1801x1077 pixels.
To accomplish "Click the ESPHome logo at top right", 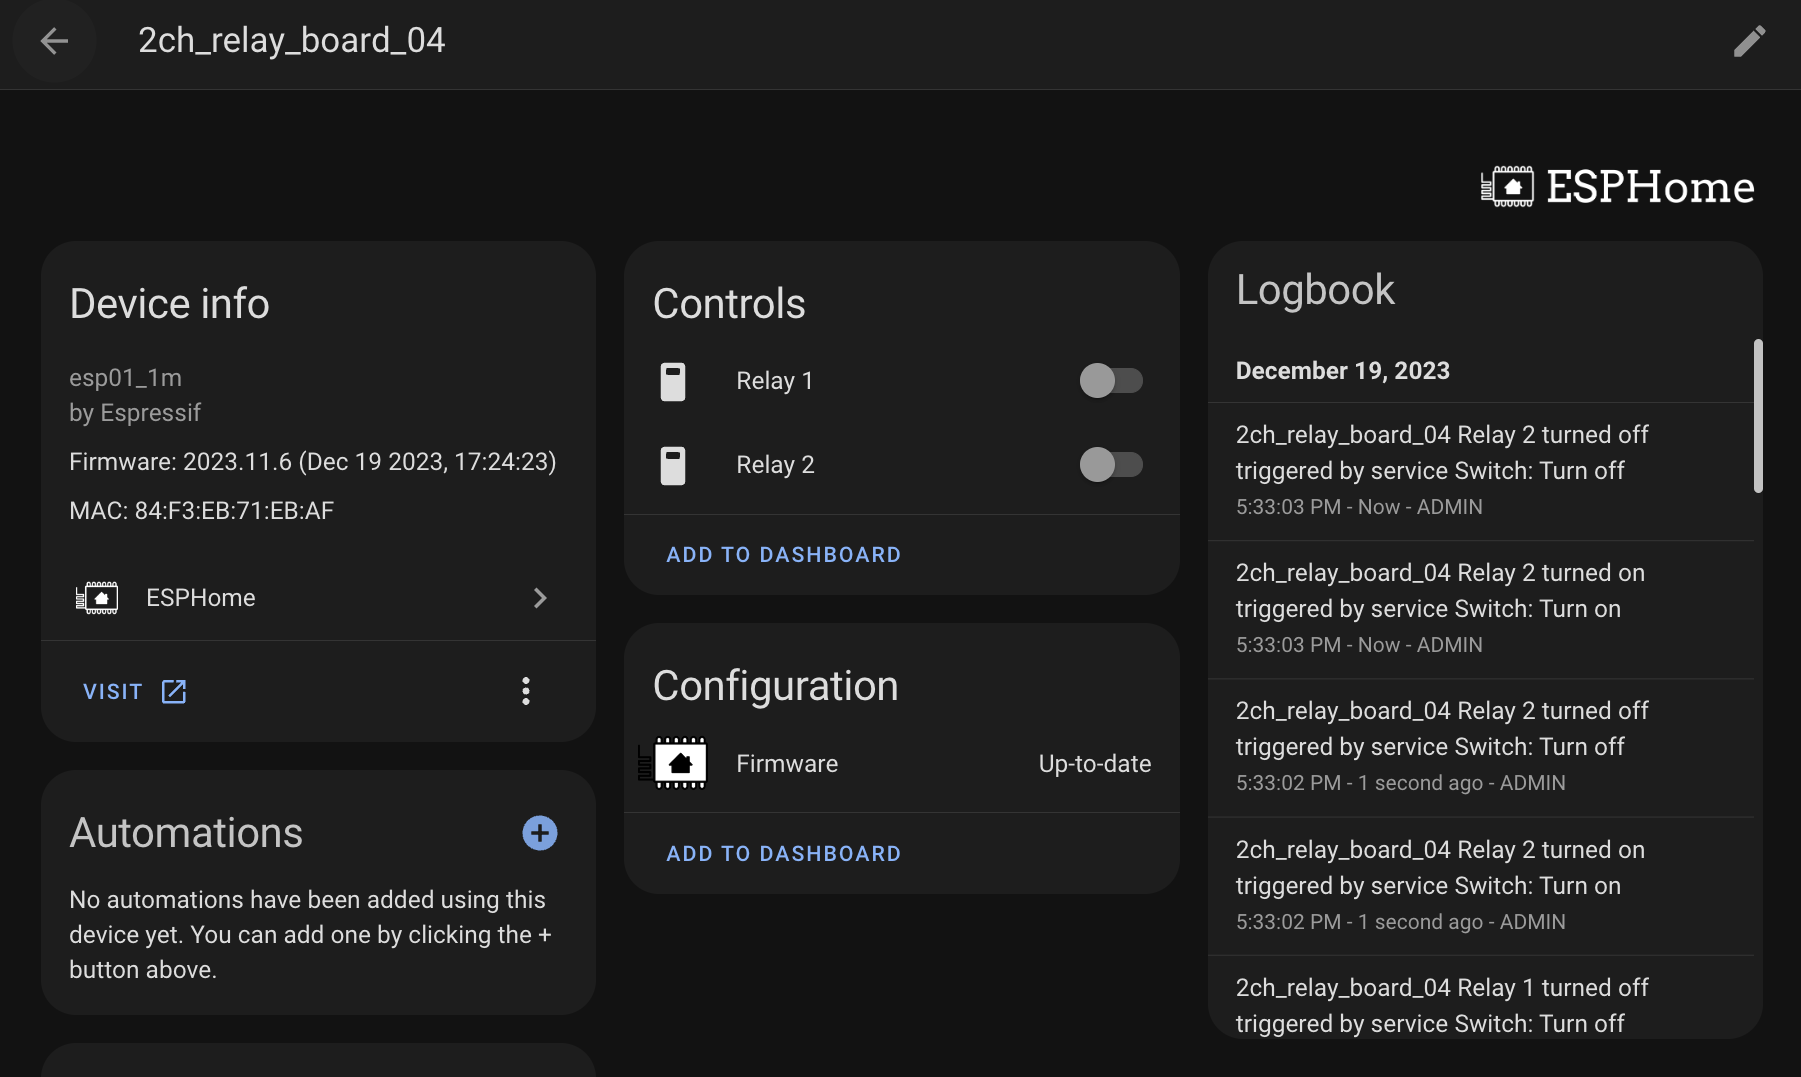I will click(1617, 187).
